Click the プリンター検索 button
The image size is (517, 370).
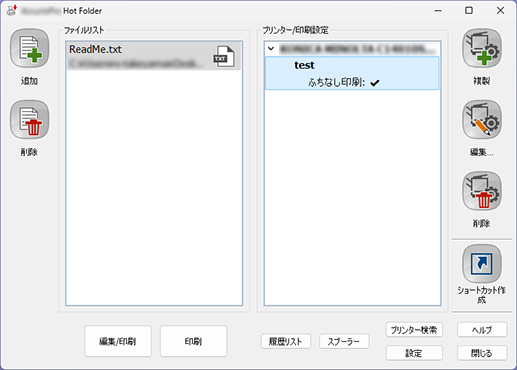(414, 330)
